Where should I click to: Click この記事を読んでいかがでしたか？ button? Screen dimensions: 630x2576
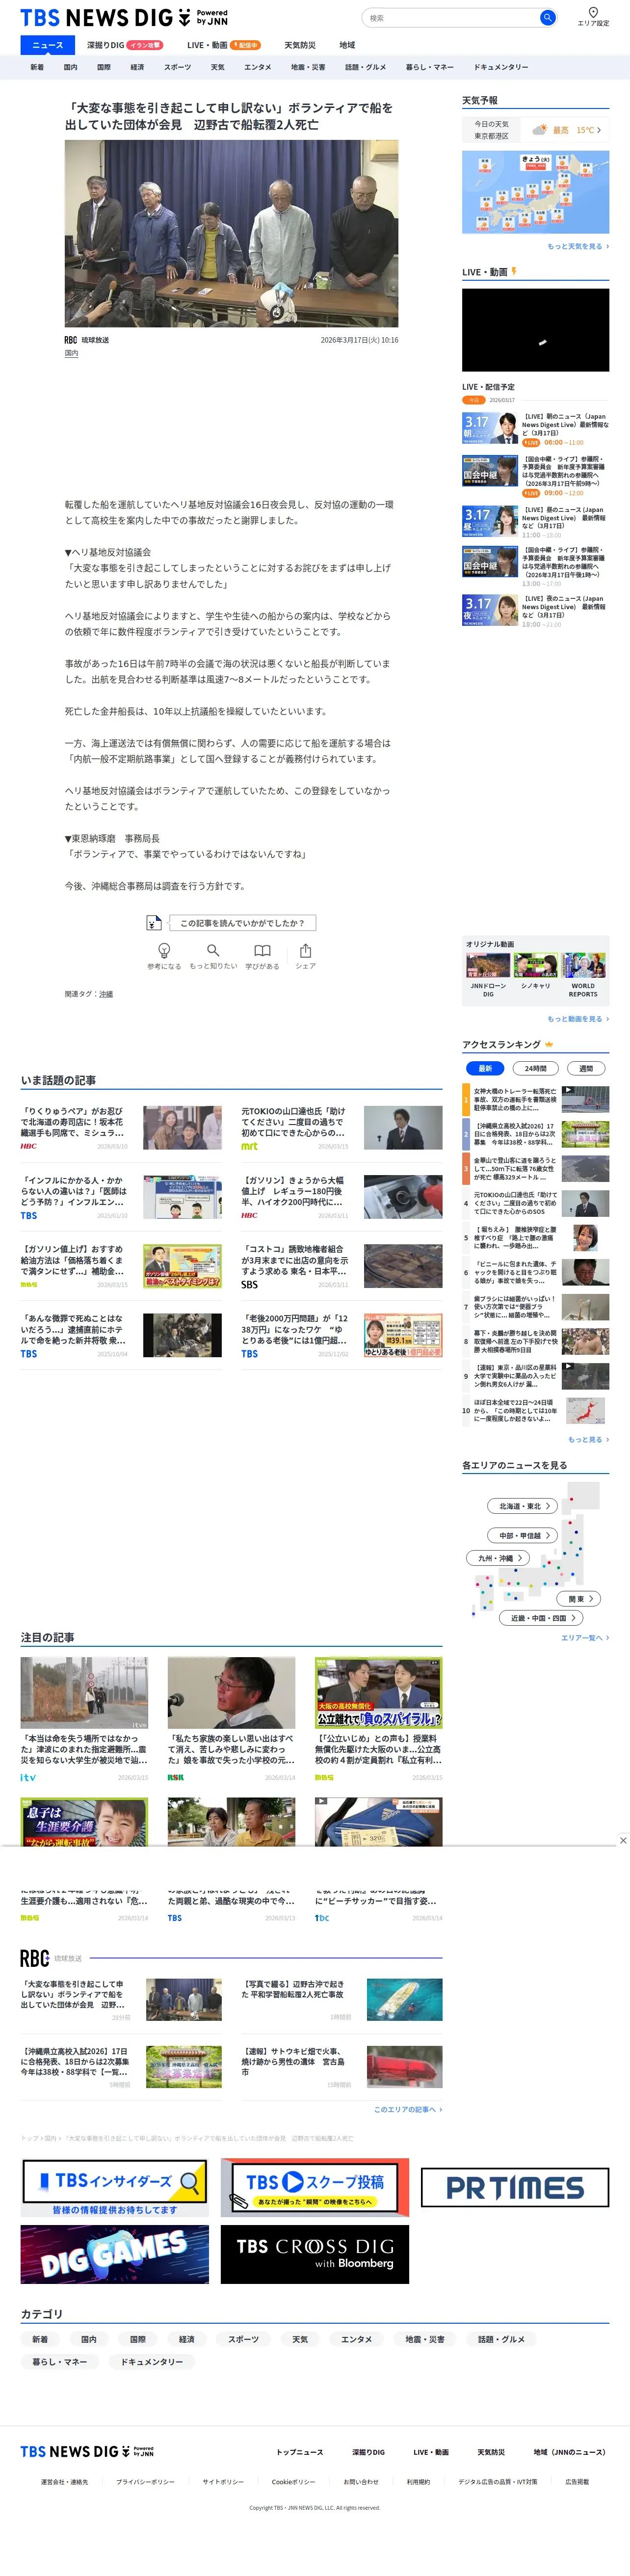coord(243,923)
